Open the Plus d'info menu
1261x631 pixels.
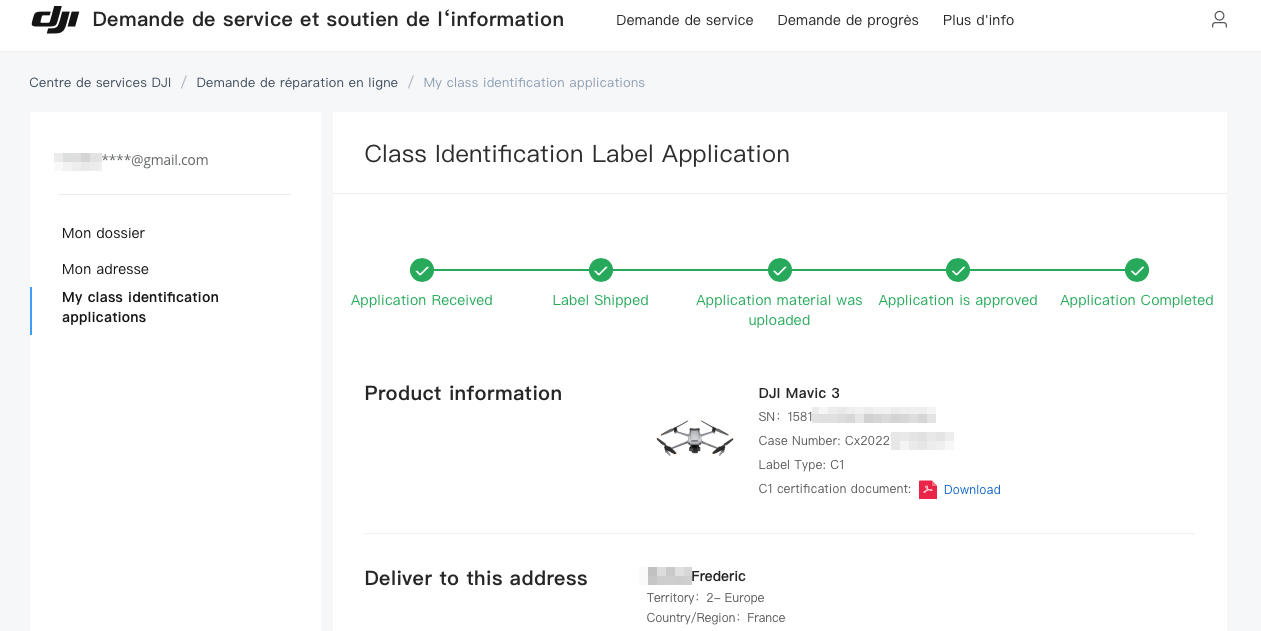coord(978,20)
